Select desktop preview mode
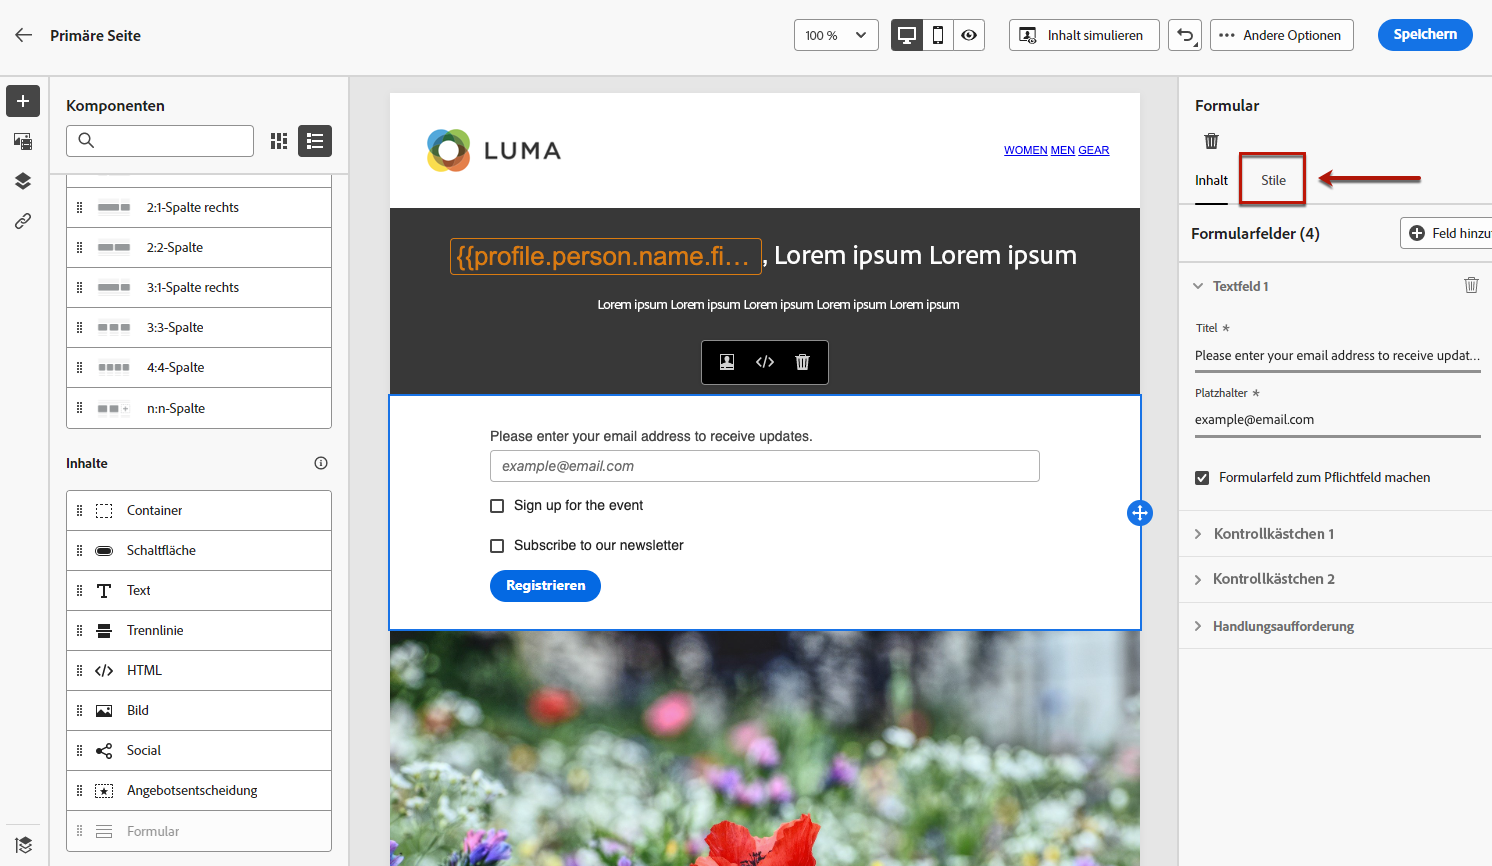1492x866 pixels. pos(907,35)
